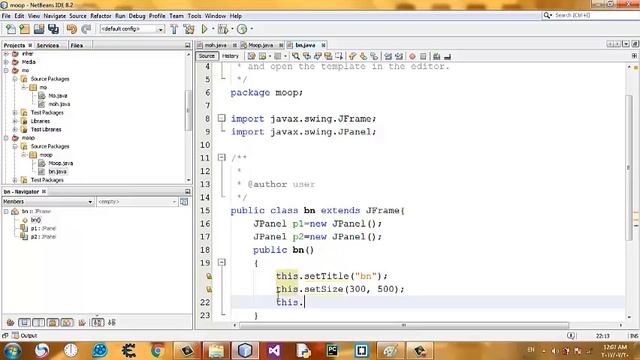Click Shift Line Left icon

pyautogui.click(x=388, y=56)
